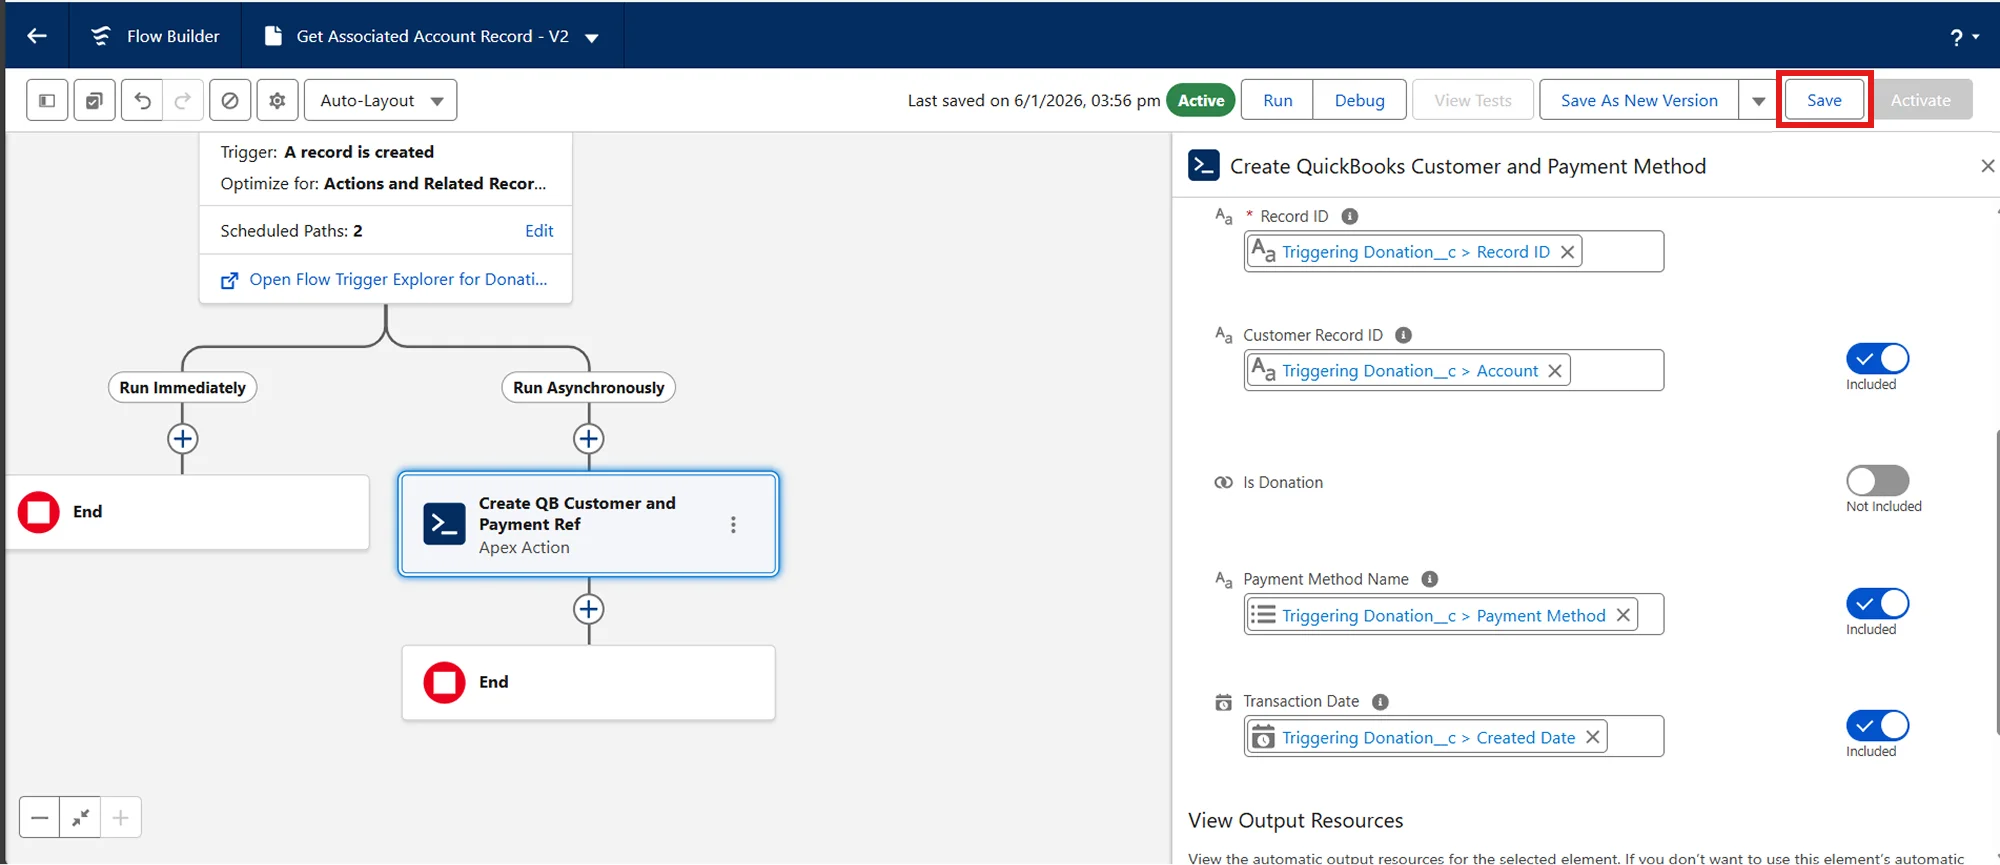The height and width of the screenshot is (865, 2000).
Task: Click the Run button
Action: (x=1277, y=100)
